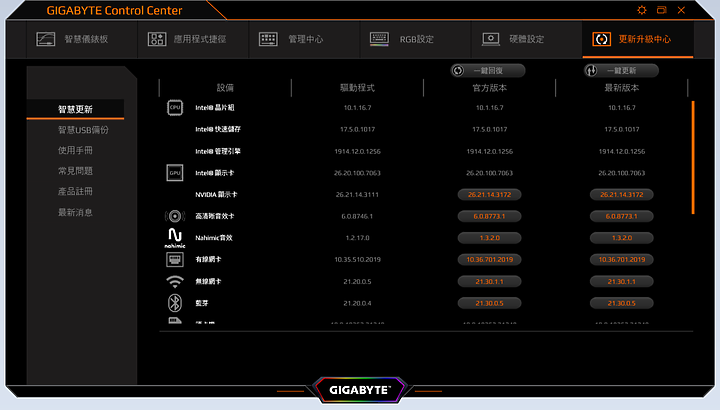Go to the RGB設定 tab

pos(416,39)
